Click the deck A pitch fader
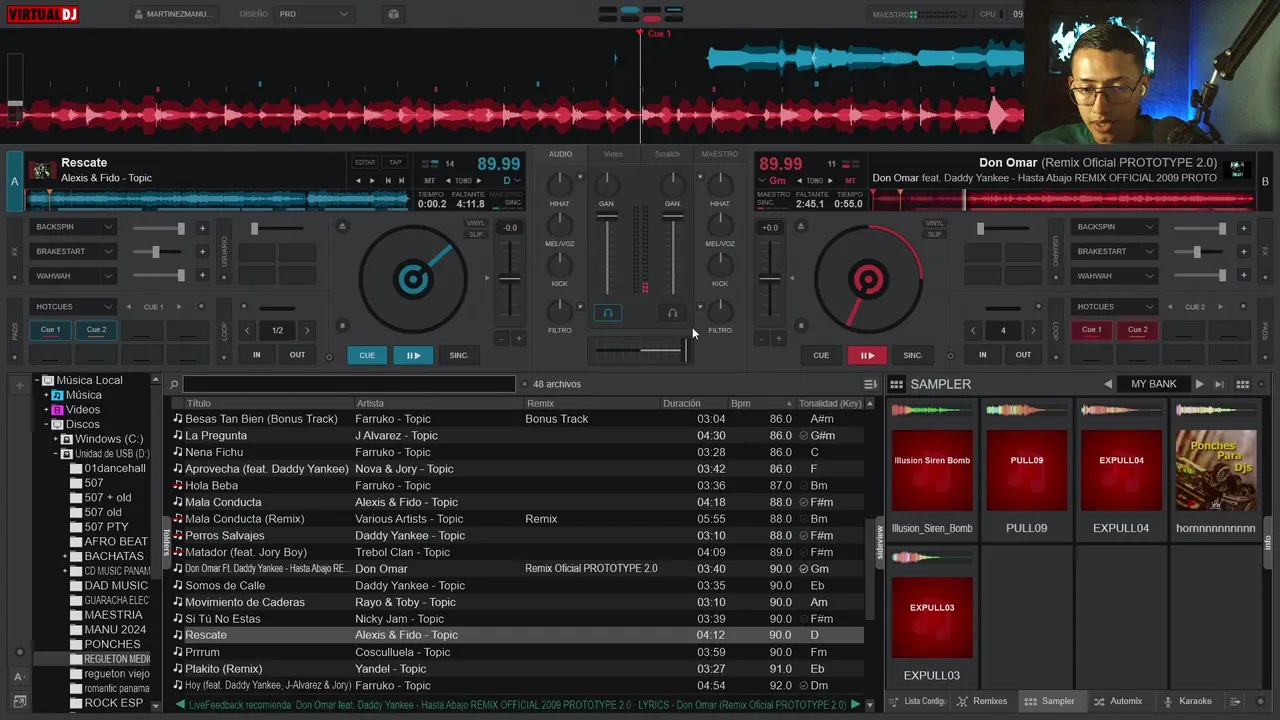This screenshot has height=720, width=1280. point(510,280)
